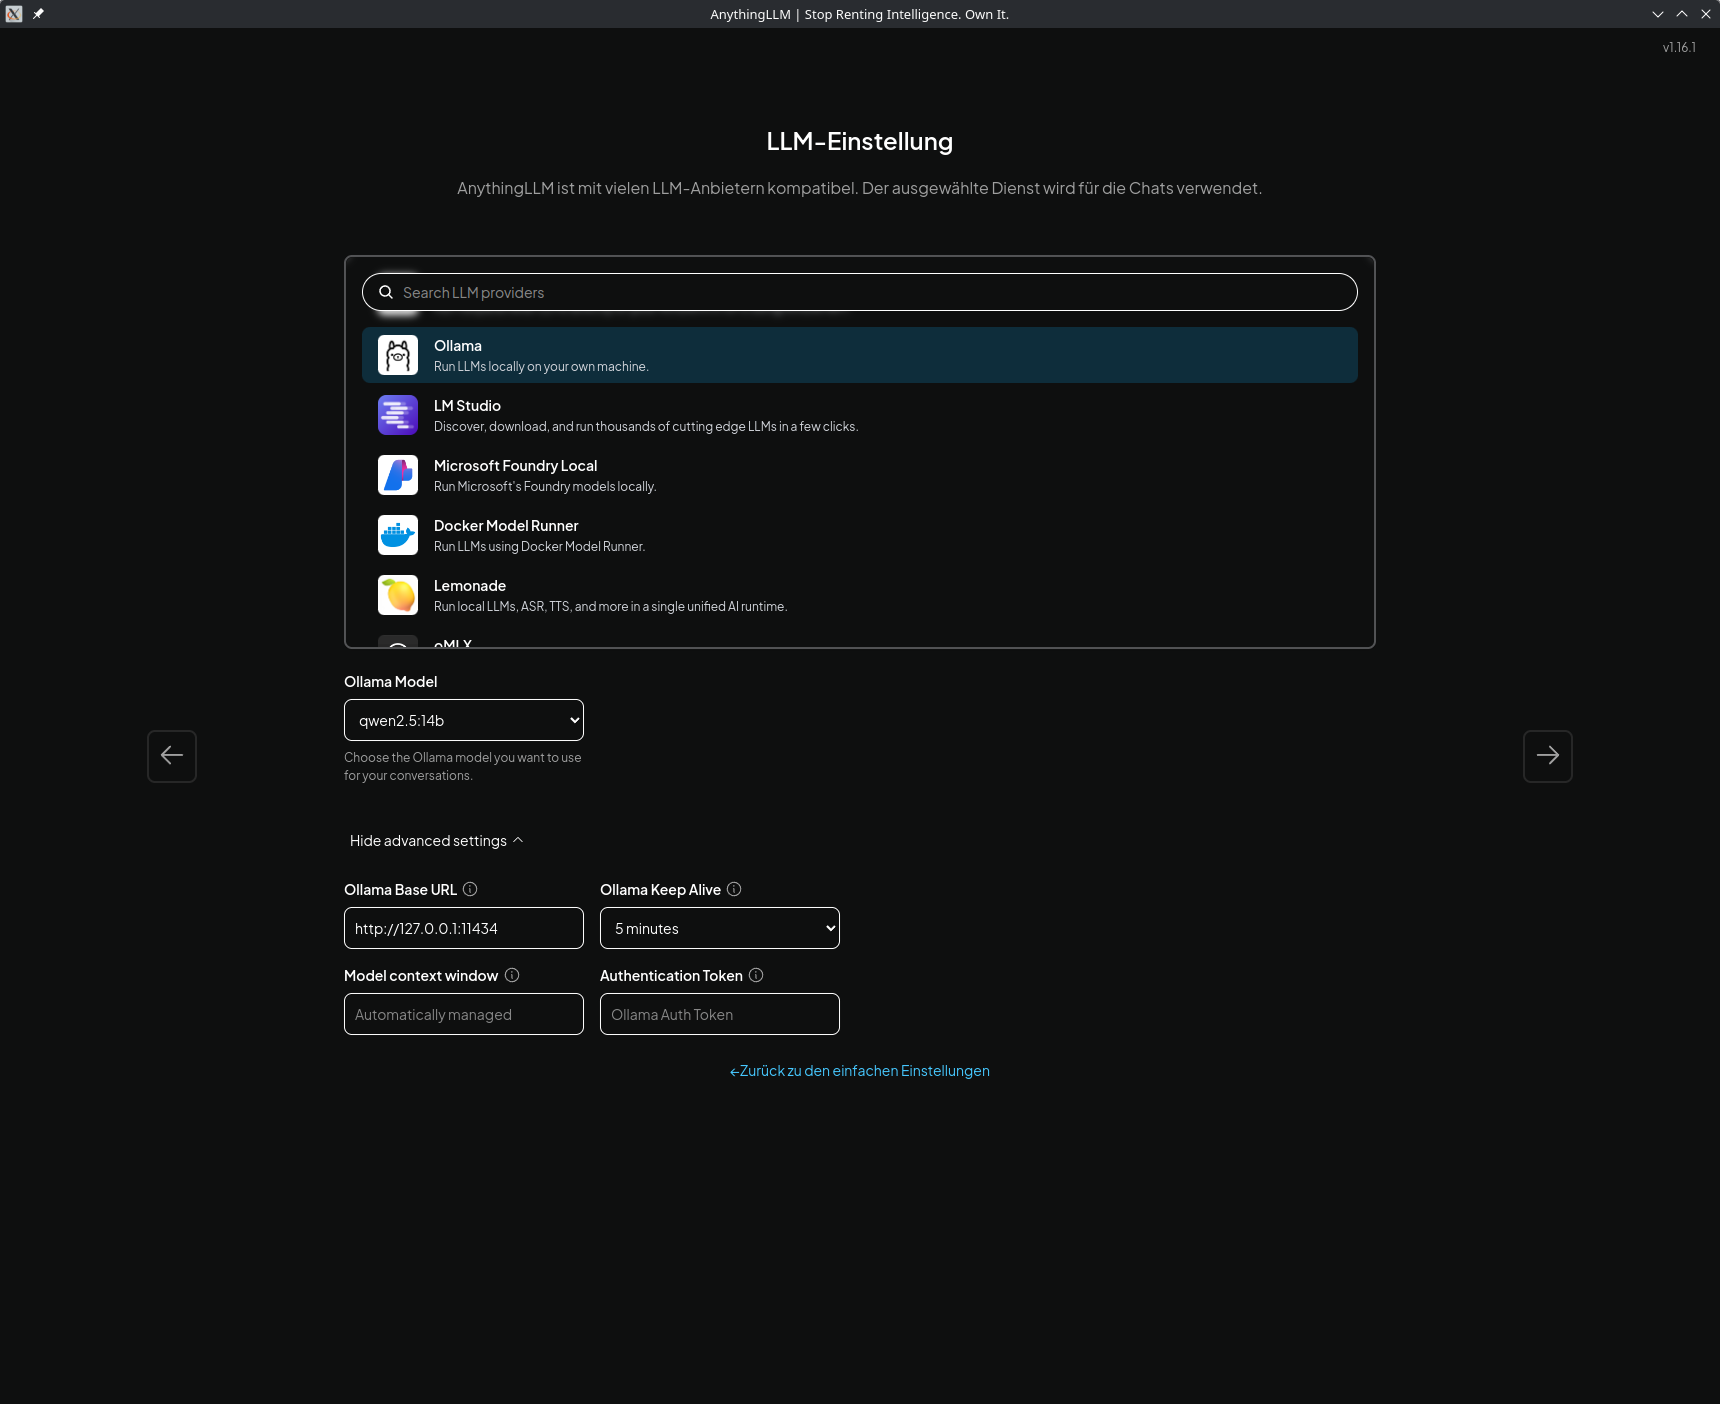Select the Ollama llama icon
The height and width of the screenshot is (1404, 1720).
(x=398, y=355)
